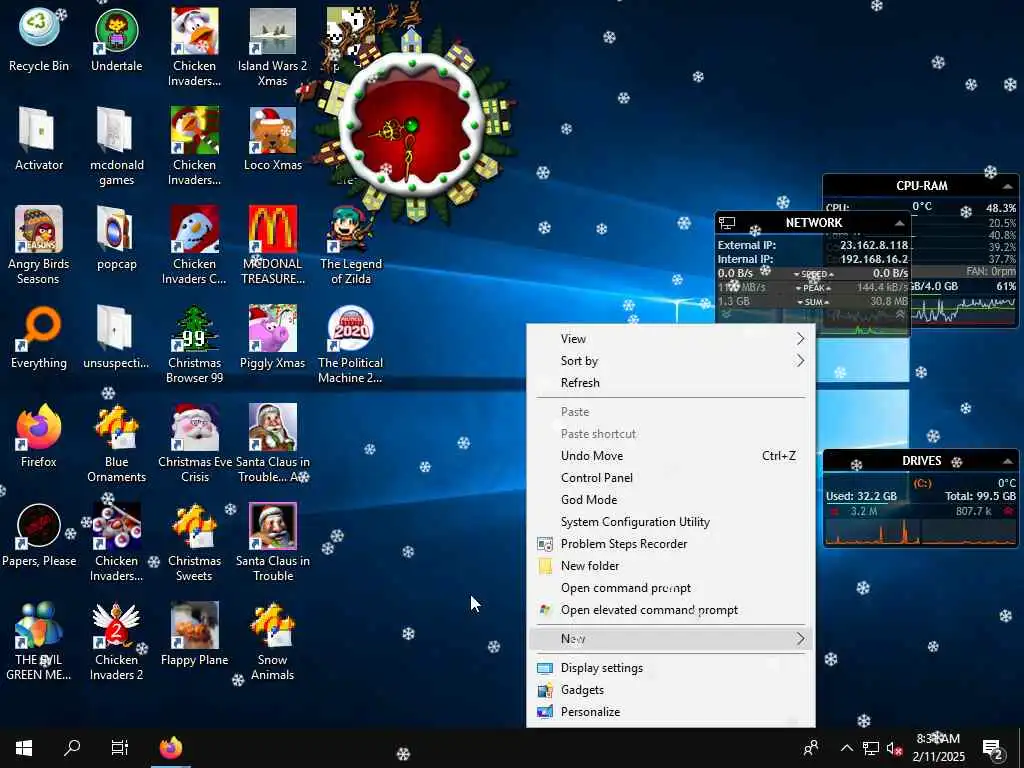Viewport: 1024px width, 768px height.
Task: Select Christmas Eve Crisis shortcut
Action: (195, 443)
